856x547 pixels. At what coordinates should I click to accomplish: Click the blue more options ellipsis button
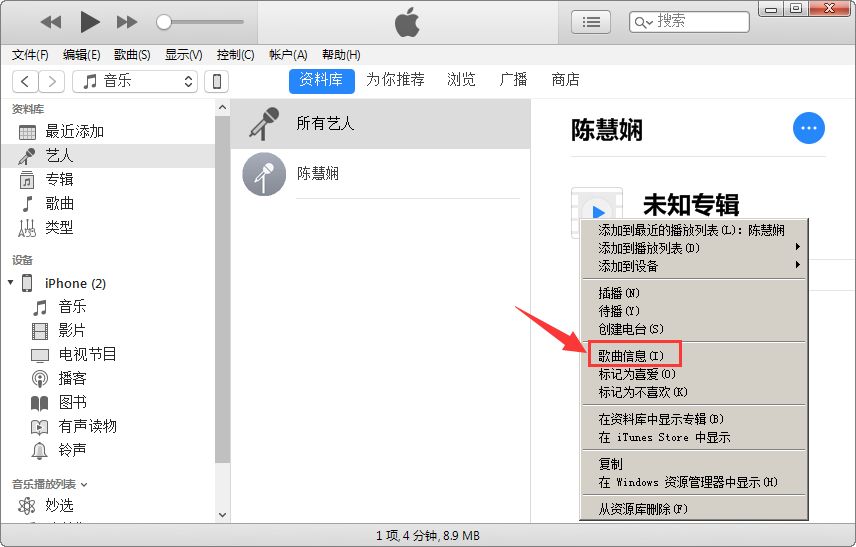[x=809, y=128]
